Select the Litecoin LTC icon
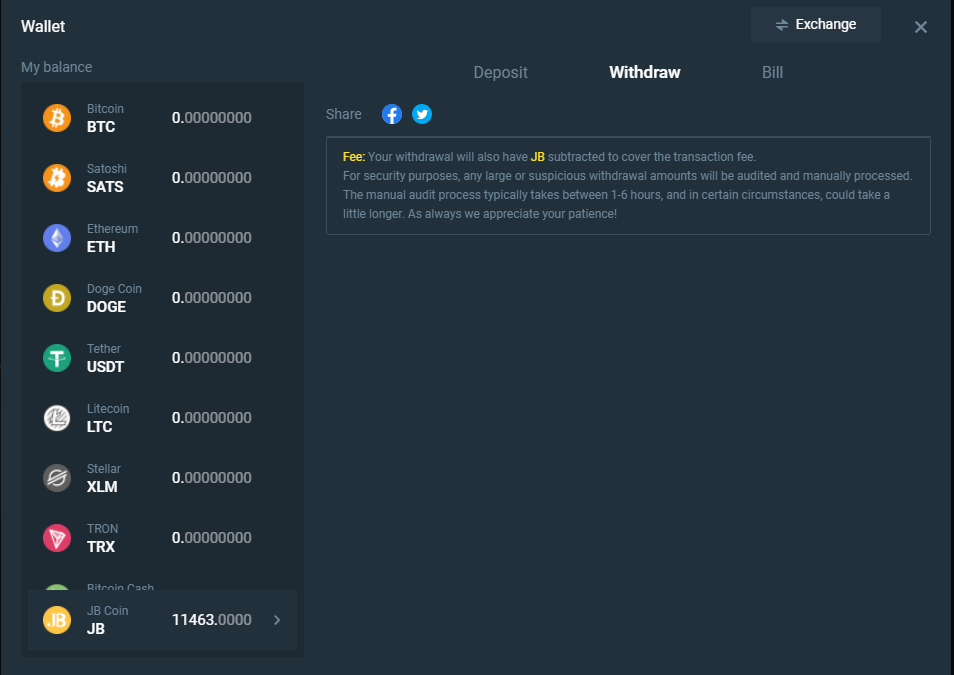Screen dimensions: 954x675 point(57,418)
